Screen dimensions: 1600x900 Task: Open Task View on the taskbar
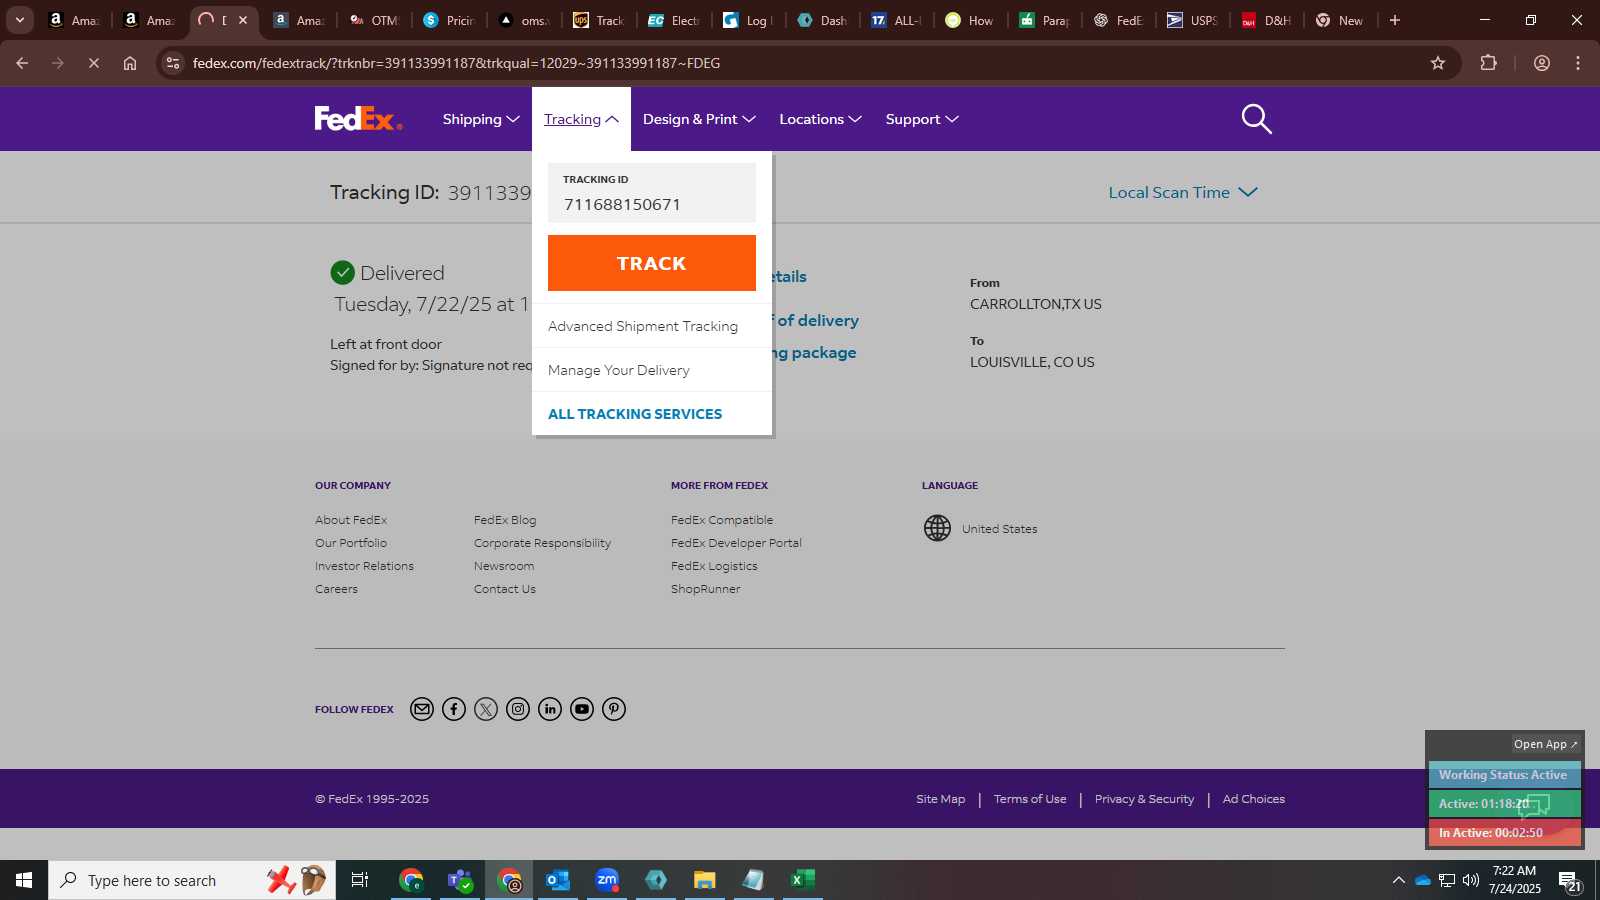coord(360,880)
